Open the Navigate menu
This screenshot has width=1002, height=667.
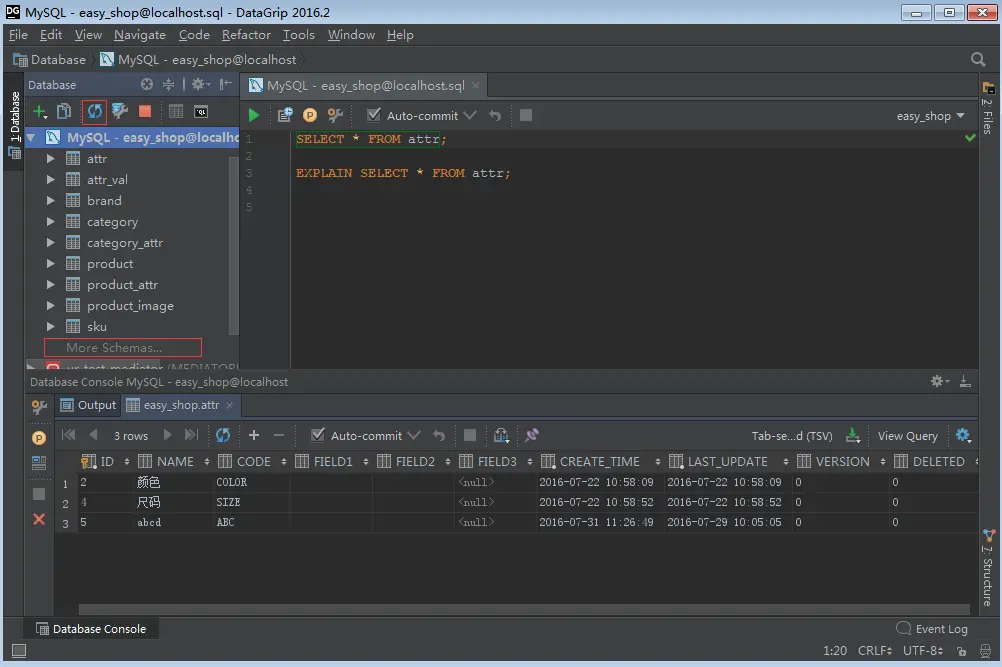tap(140, 34)
